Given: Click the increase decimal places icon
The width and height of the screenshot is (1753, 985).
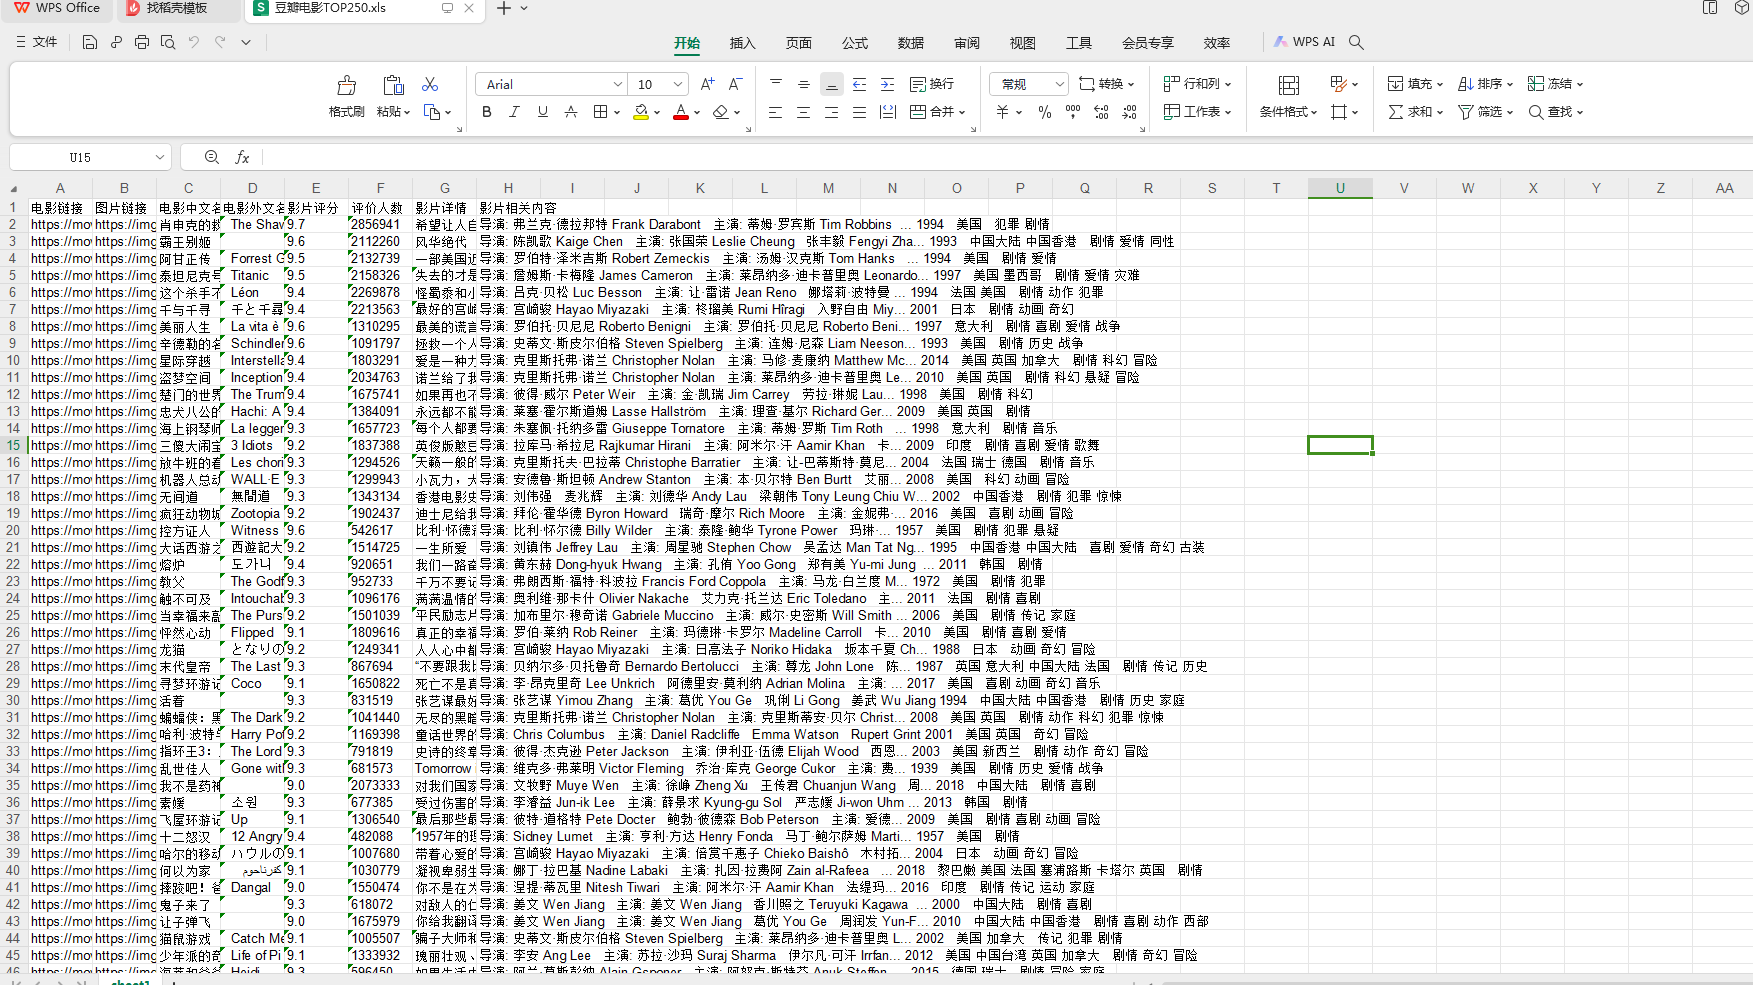Looking at the screenshot, I should click(x=1101, y=112).
